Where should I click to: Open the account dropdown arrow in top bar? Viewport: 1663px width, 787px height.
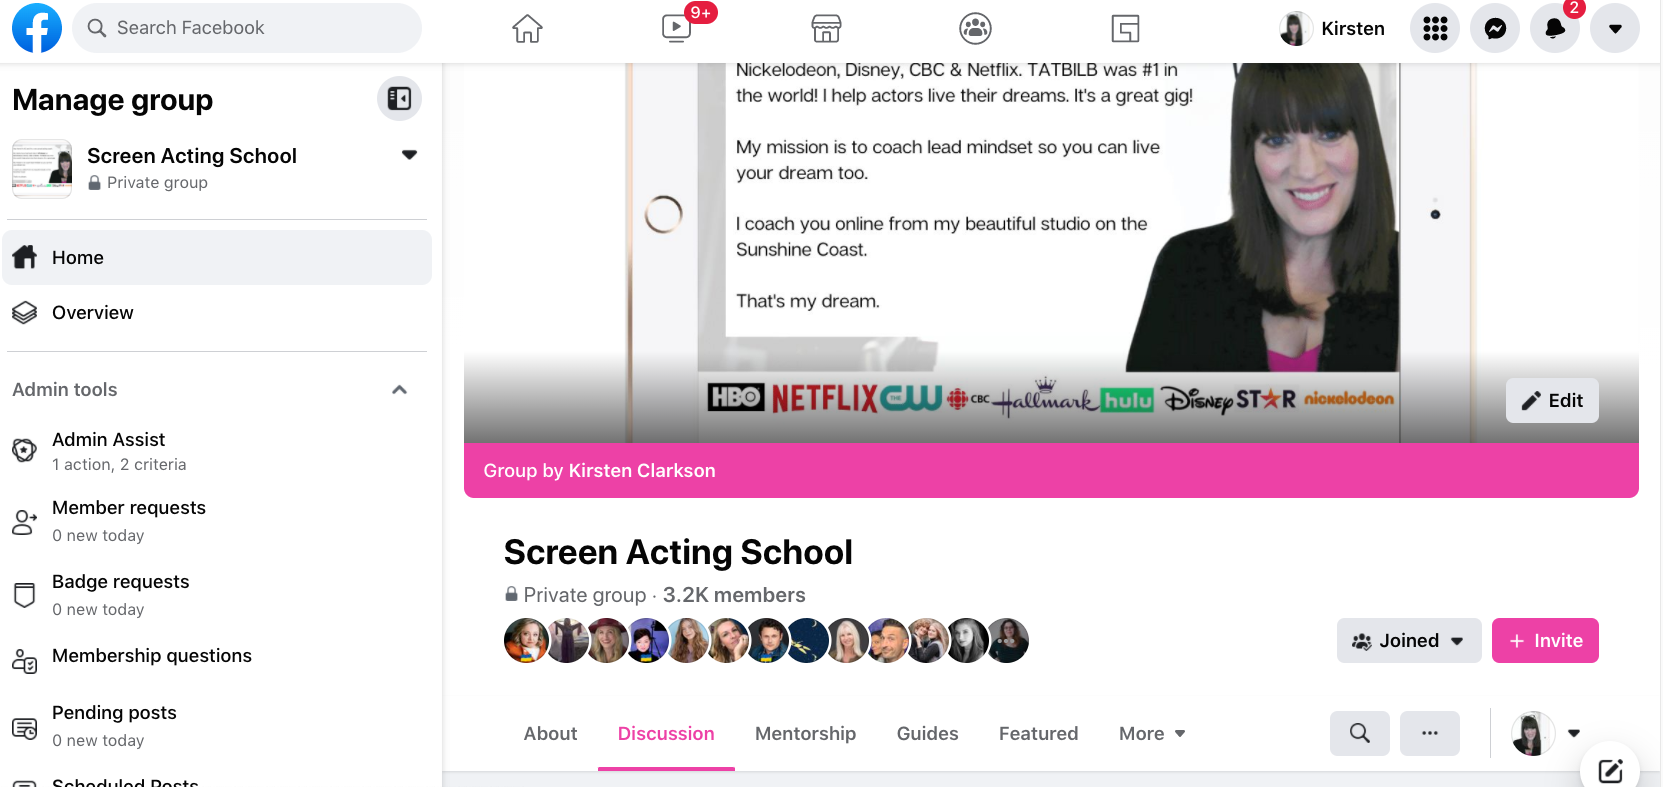pos(1615,29)
